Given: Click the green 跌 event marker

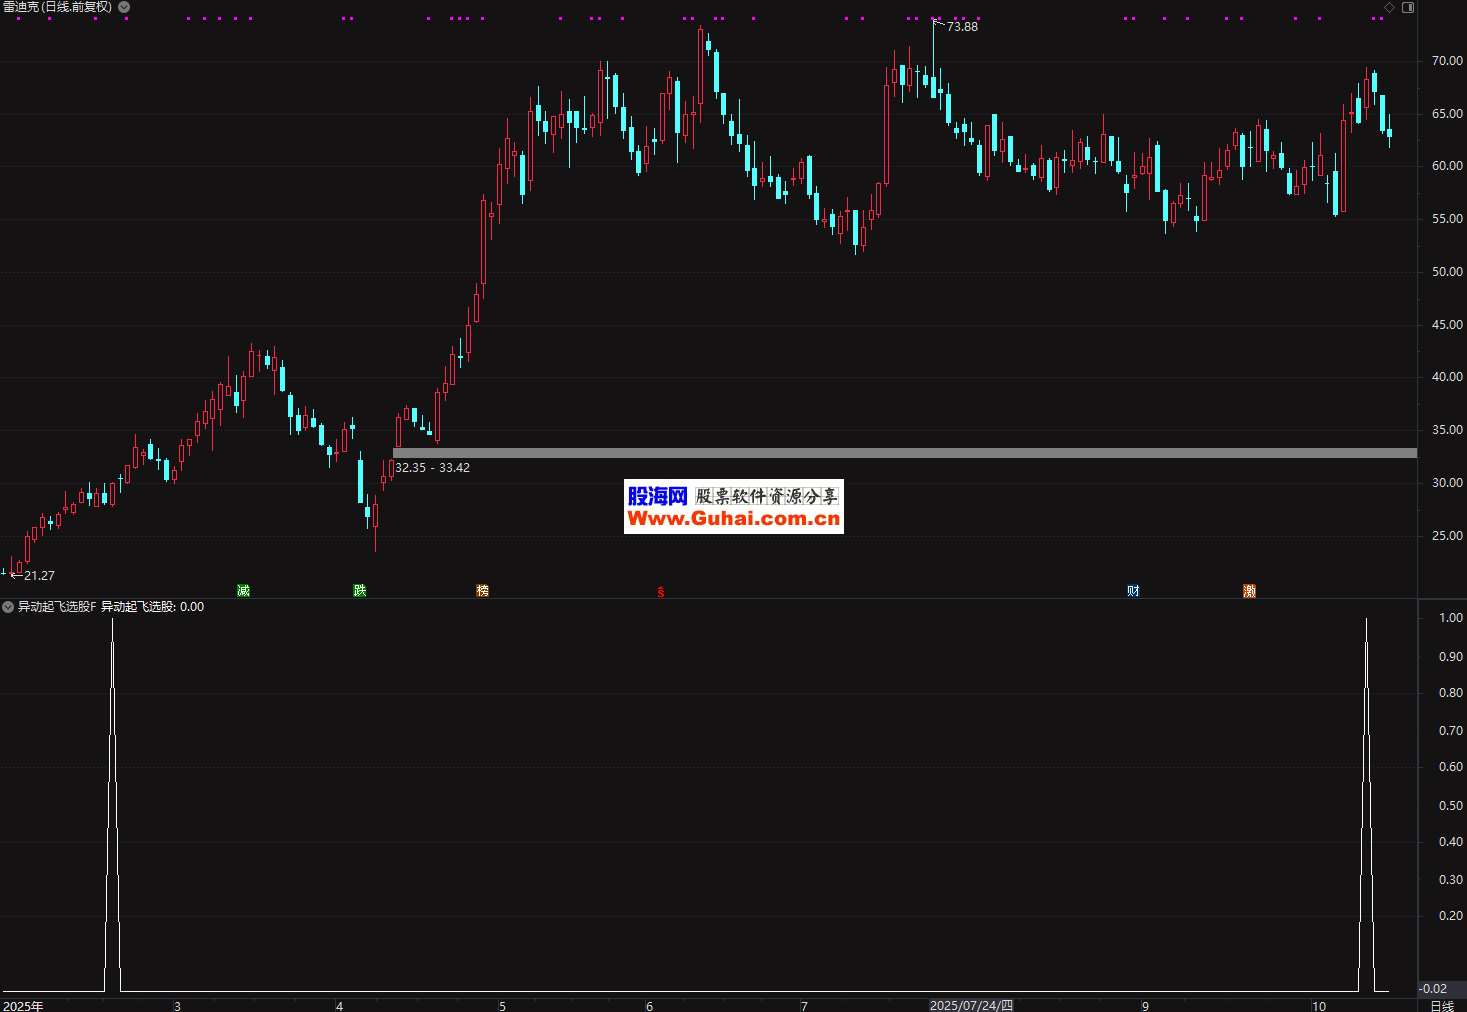Looking at the screenshot, I should pos(360,591).
